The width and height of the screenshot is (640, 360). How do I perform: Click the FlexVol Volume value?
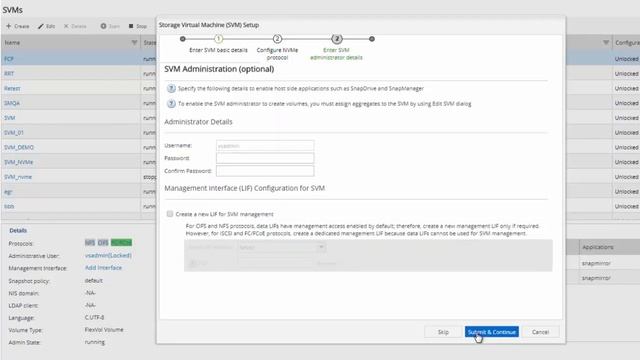[104, 330]
